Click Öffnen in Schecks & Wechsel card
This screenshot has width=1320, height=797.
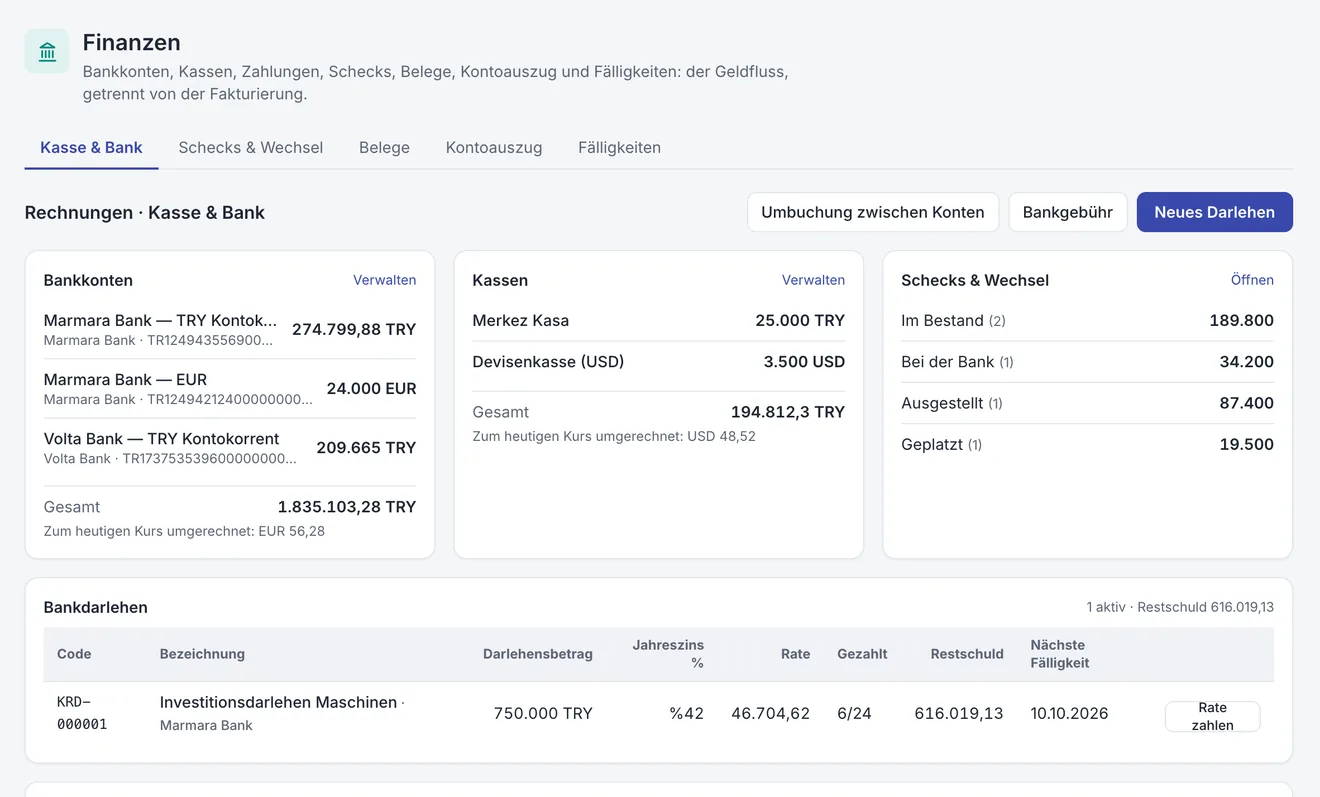[x=1252, y=280]
